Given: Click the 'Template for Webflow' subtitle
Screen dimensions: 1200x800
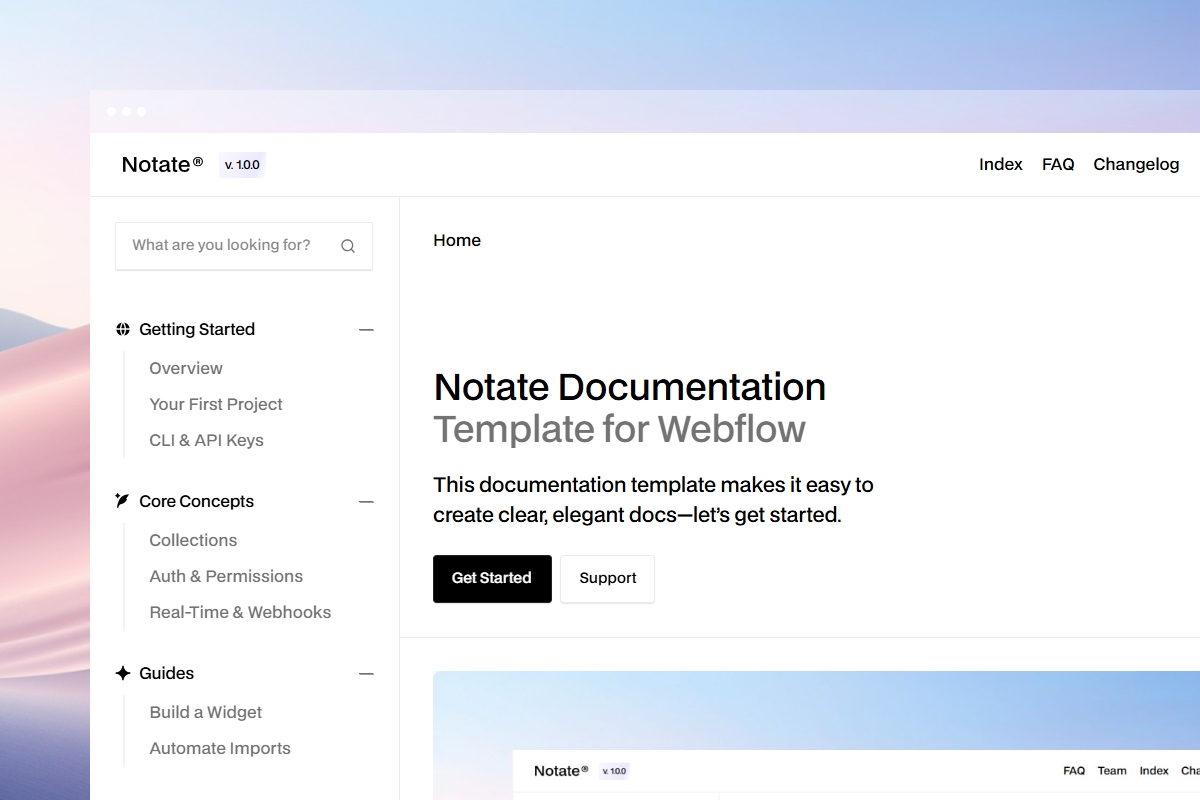Looking at the screenshot, I should pos(619,429).
